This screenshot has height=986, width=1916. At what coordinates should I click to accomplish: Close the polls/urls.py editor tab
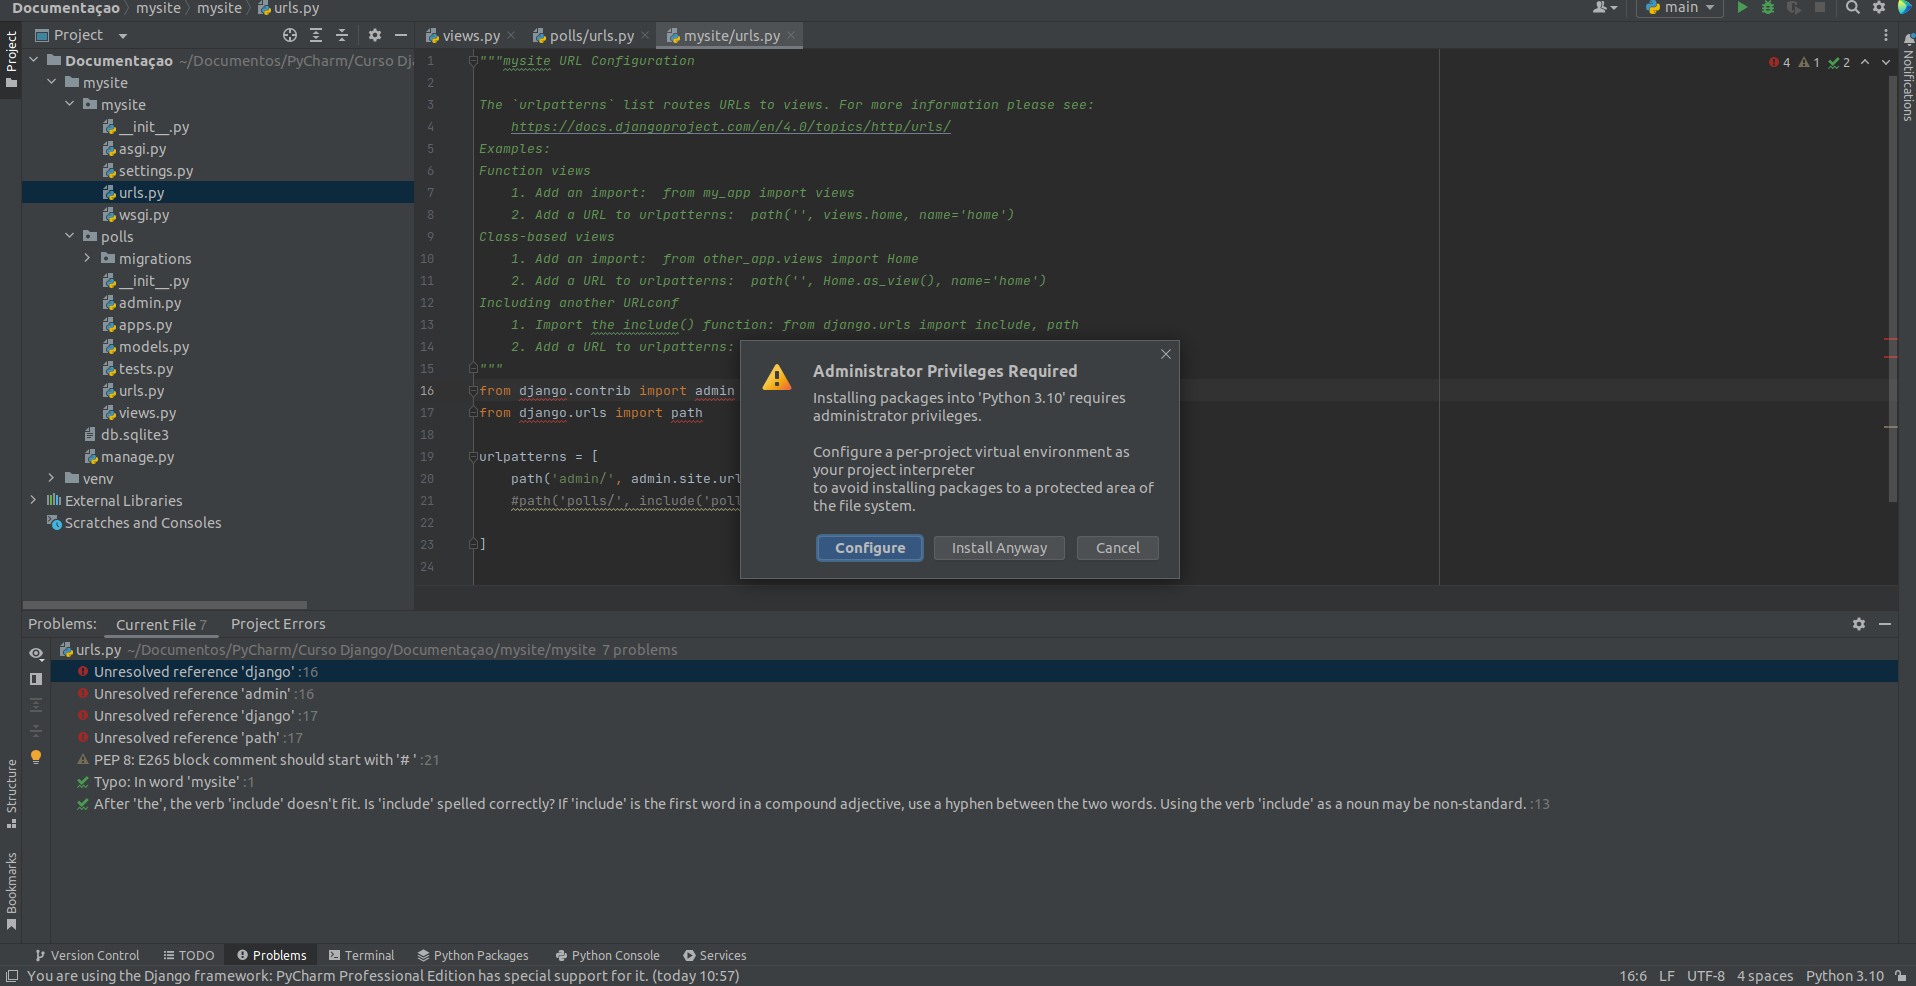645,35
